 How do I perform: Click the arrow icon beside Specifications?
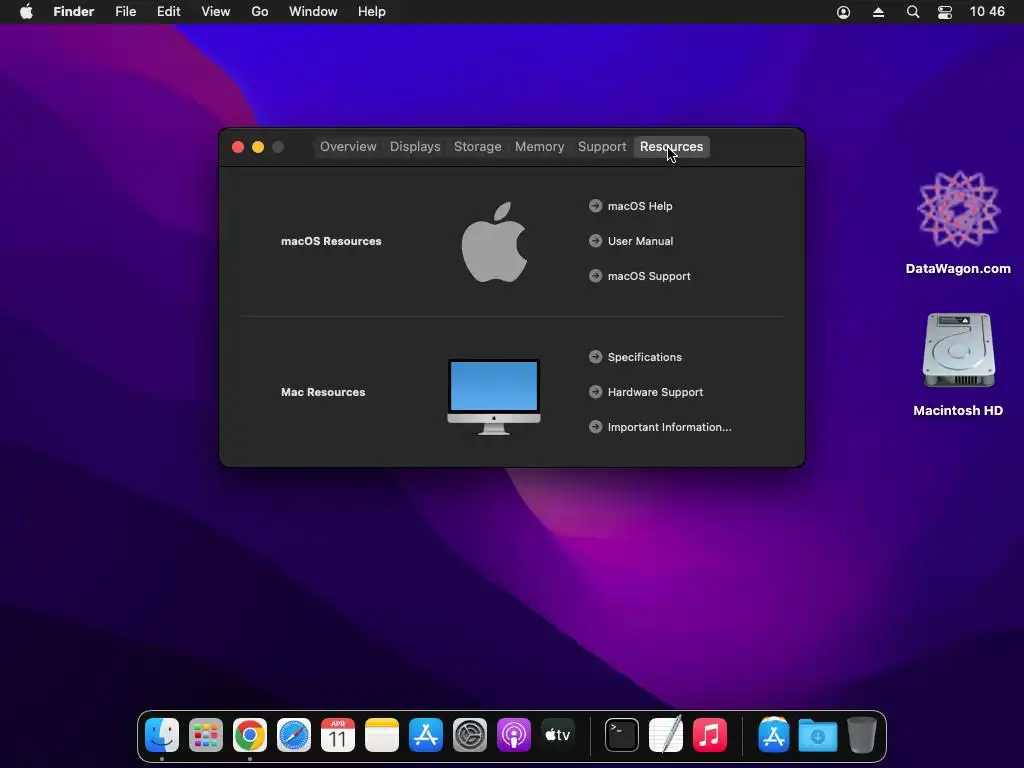(x=595, y=357)
